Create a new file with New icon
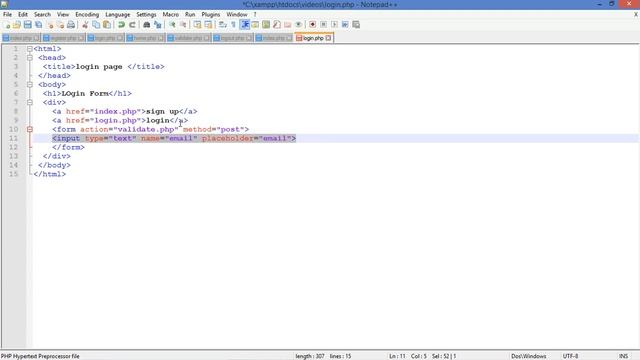Viewport: 640px width, 360px height. pyautogui.click(x=7, y=25)
